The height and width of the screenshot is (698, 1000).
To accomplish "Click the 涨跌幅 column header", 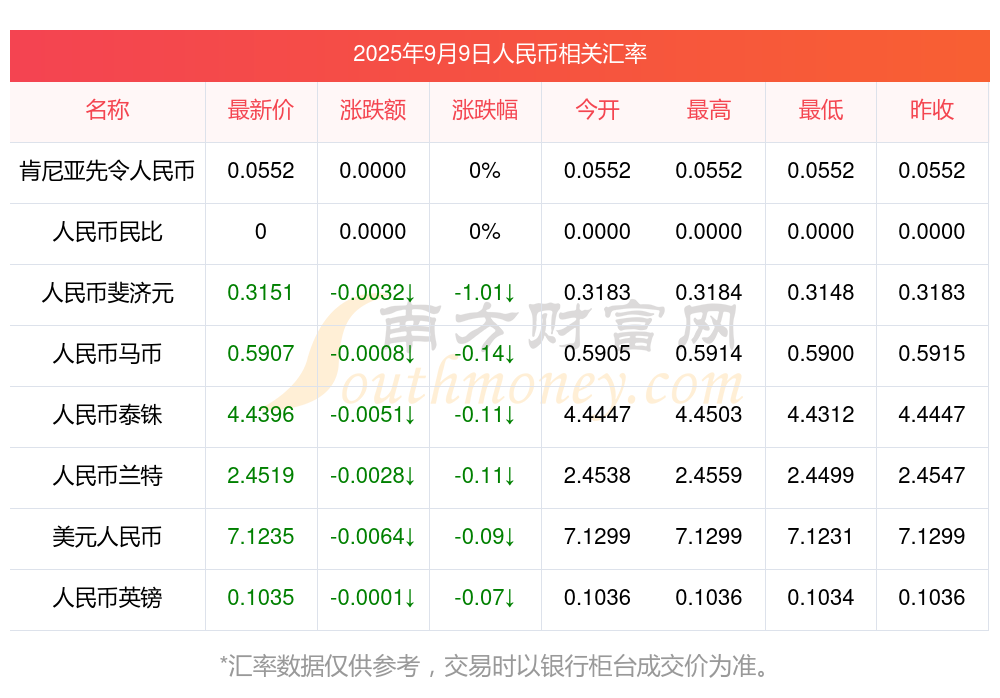I will coord(485,110).
